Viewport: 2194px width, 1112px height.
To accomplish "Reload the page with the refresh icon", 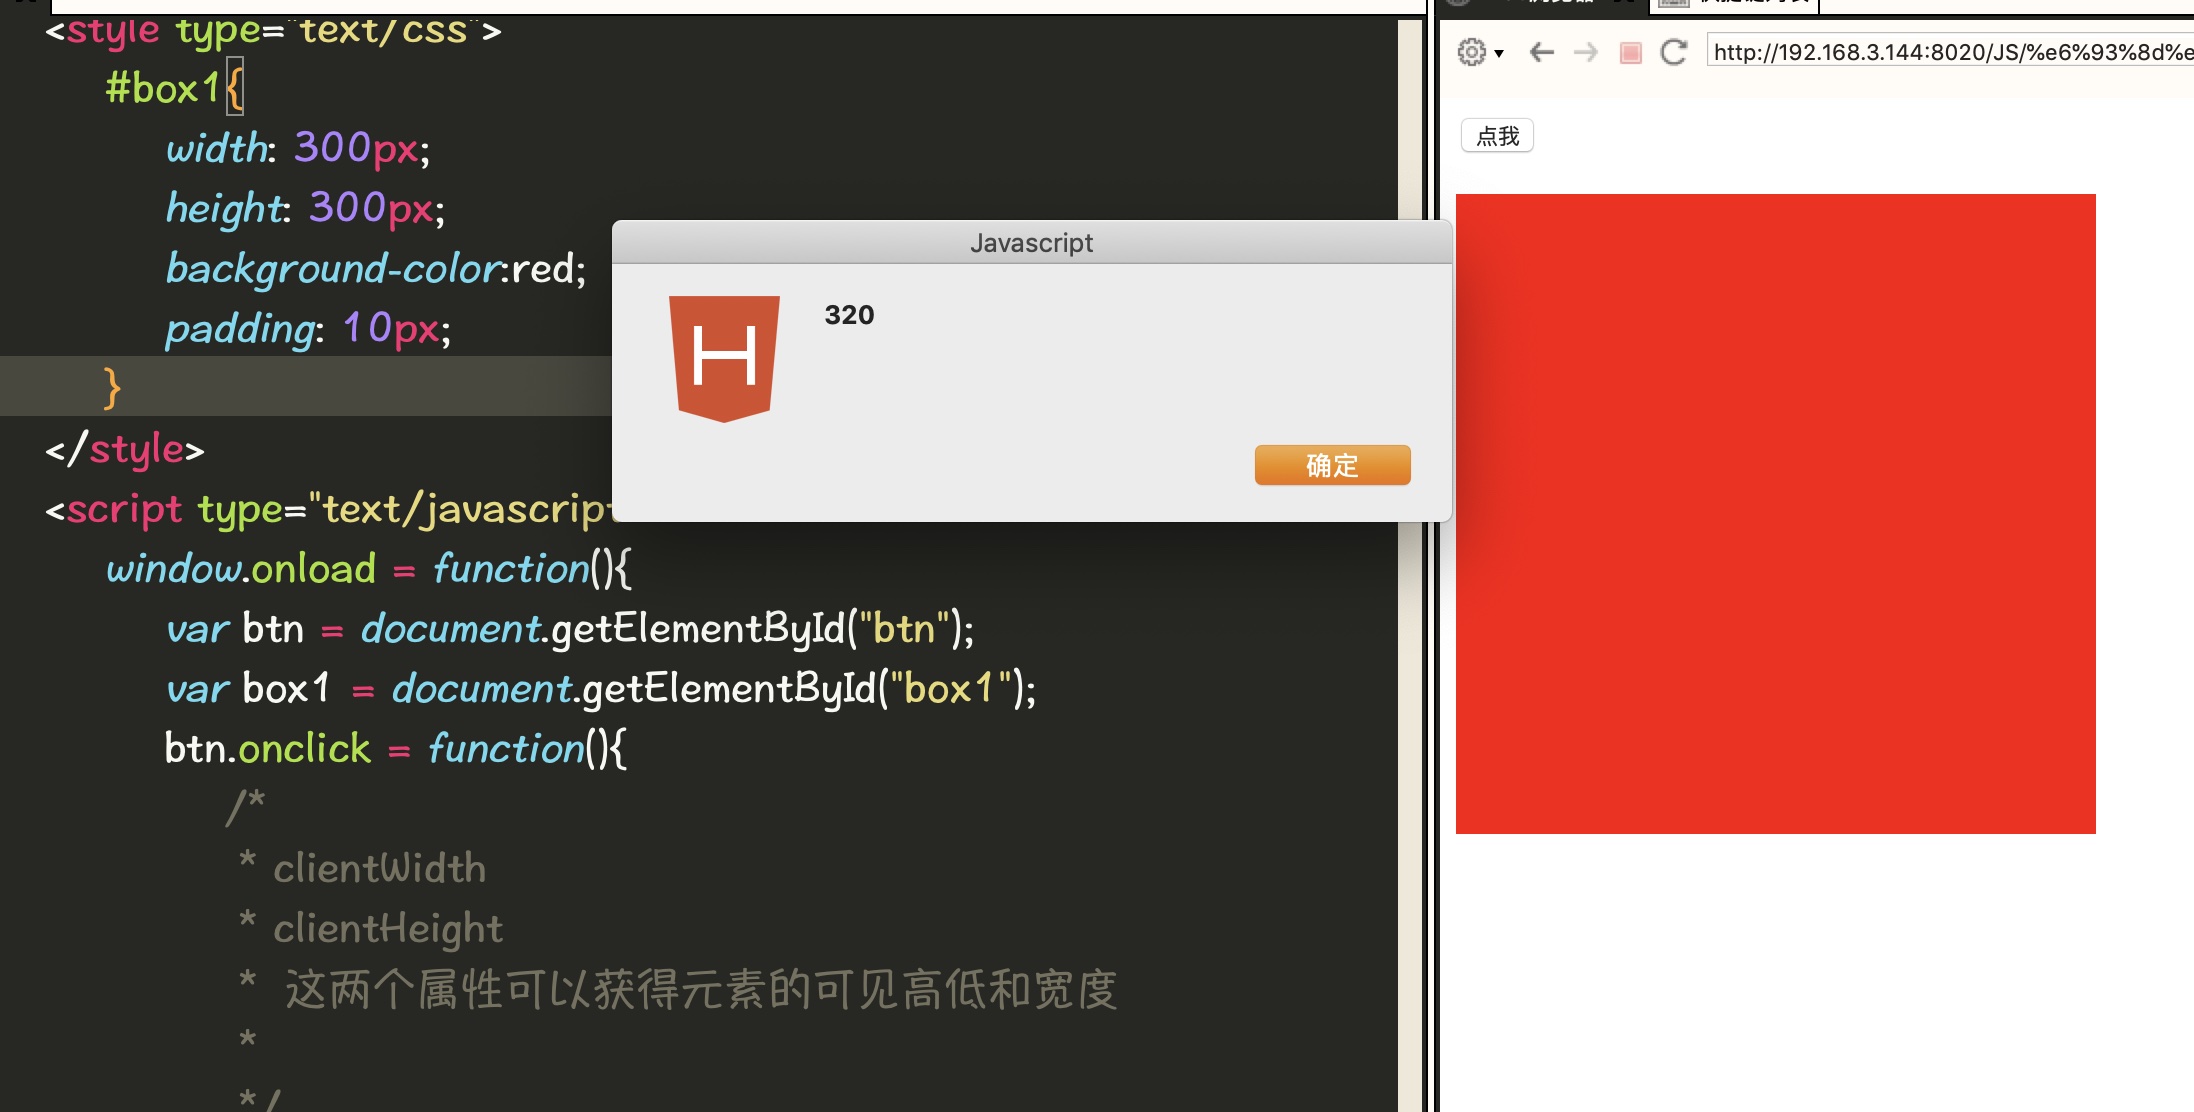I will tap(1673, 53).
